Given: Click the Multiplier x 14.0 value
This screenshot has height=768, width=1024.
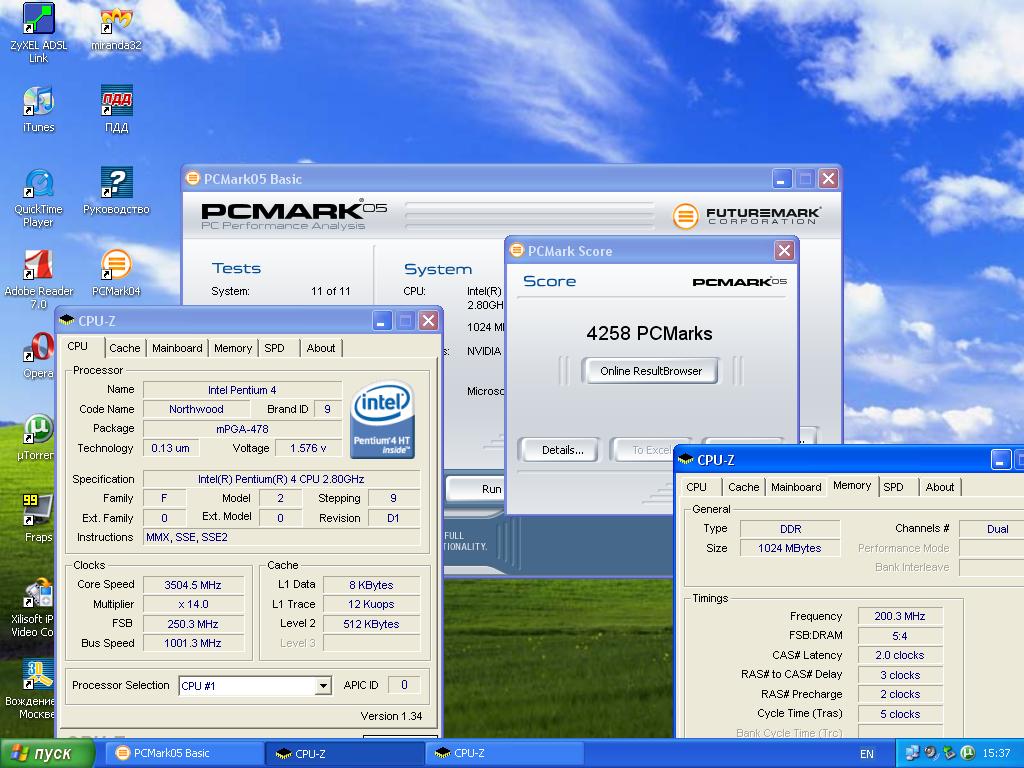Looking at the screenshot, I should (x=193, y=605).
